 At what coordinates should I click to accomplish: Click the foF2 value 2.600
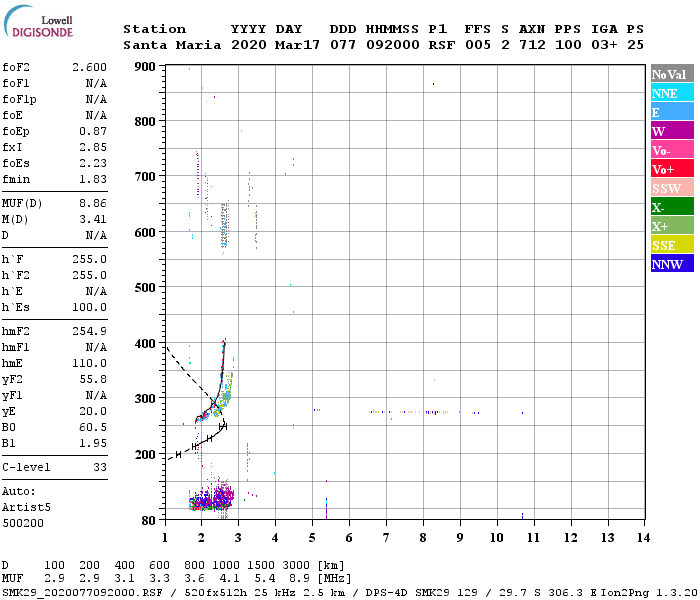90,67
